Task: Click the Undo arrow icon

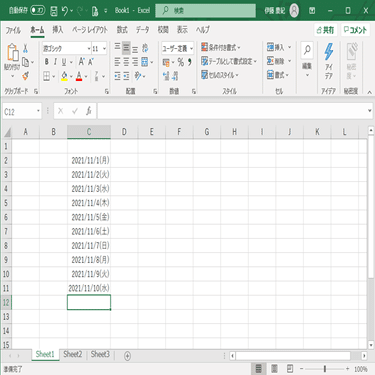Action: pyautogui.click(x=65, y=11)
